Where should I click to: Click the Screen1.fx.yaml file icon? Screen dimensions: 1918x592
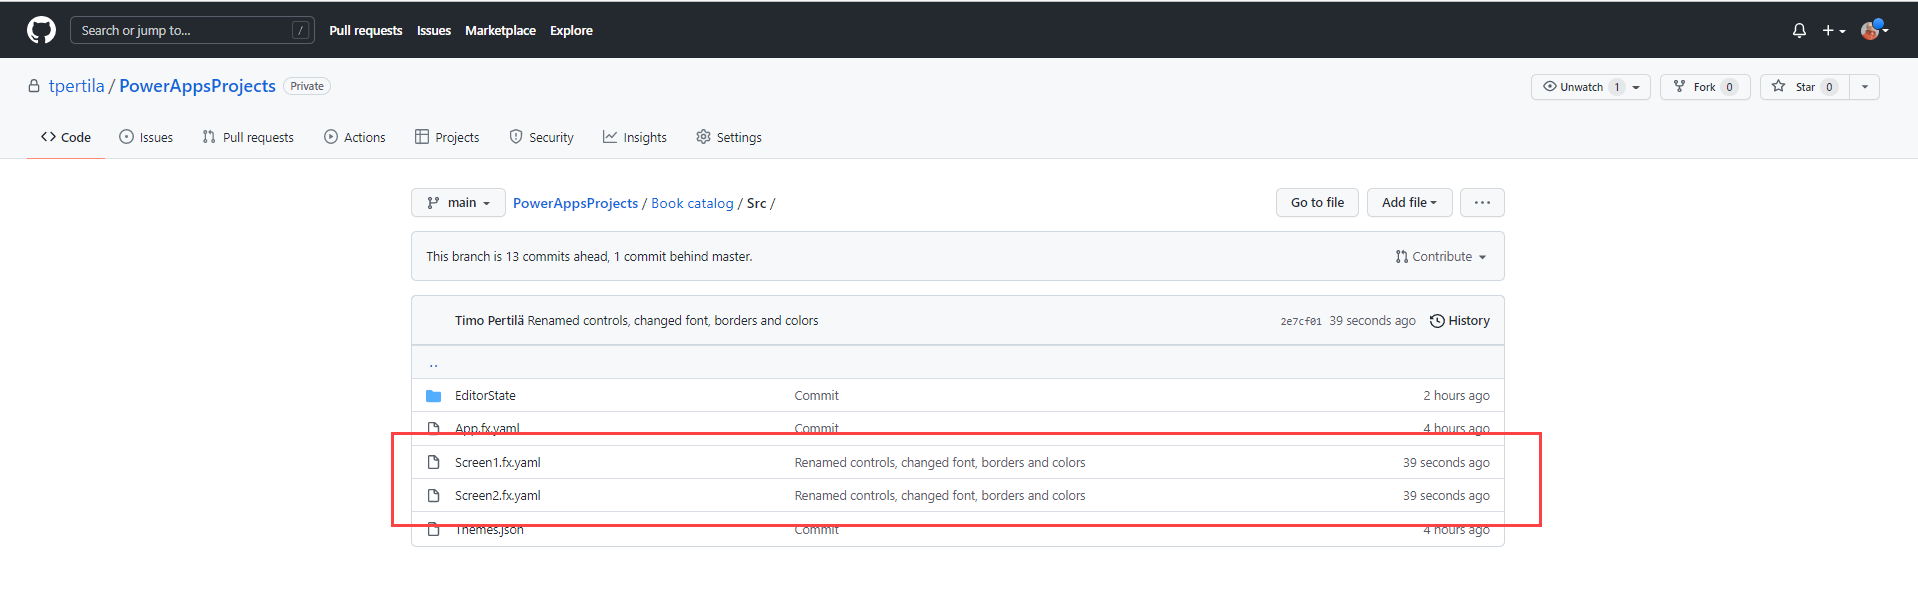433,463
